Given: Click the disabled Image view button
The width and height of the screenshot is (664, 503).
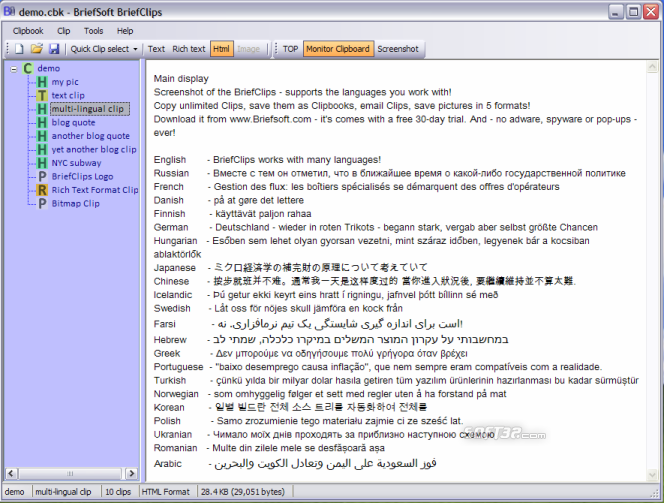Looking at the screenshot, I should 249,49.
